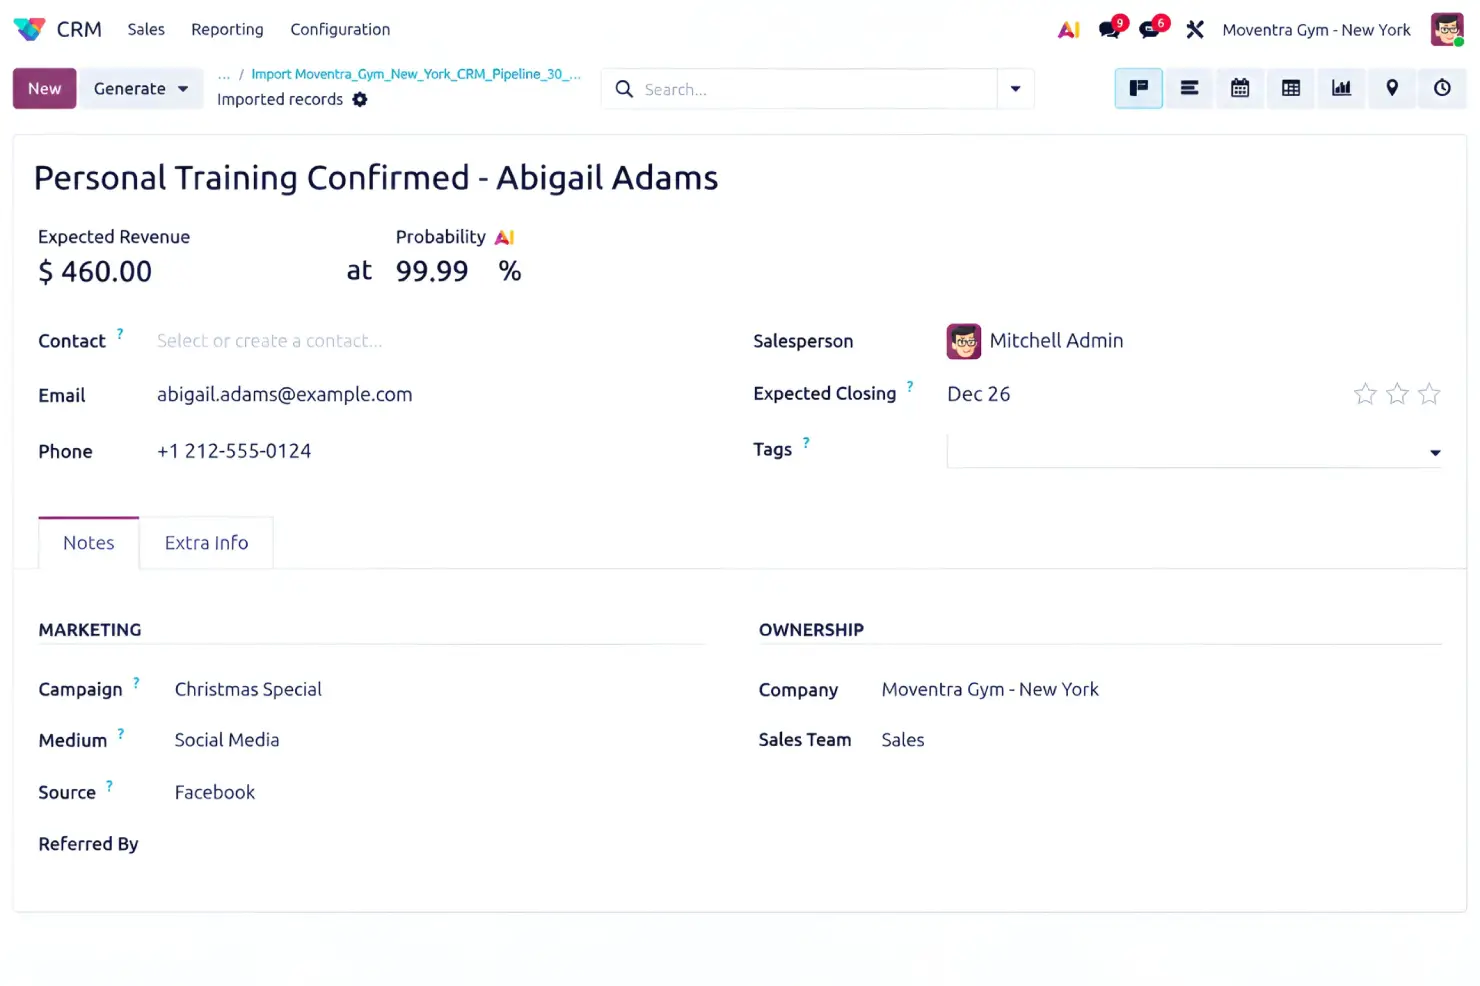Edit the phone number field
1480x986 pixels.
[x=234, y=451]
